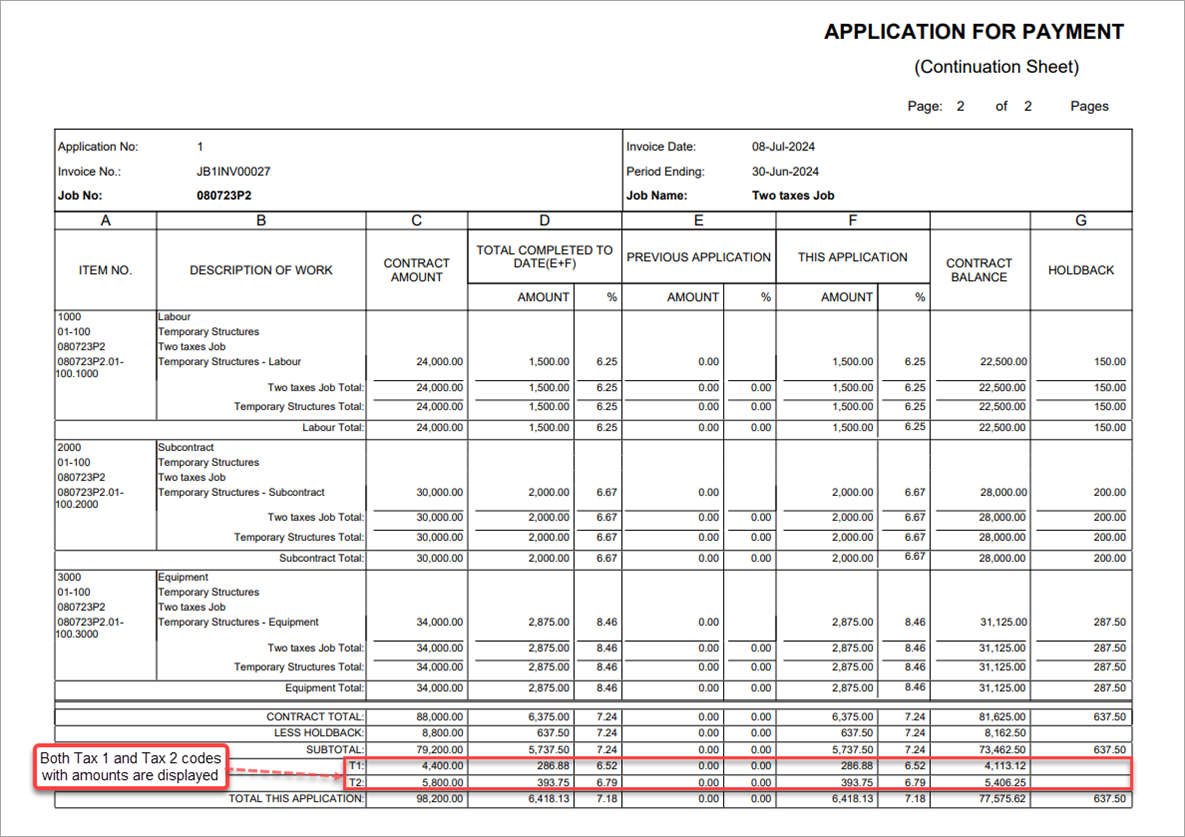Screen dimensions: 1185x837
Task: Click the (Continuation Sheet) subtitle
Action: (996, 67)
